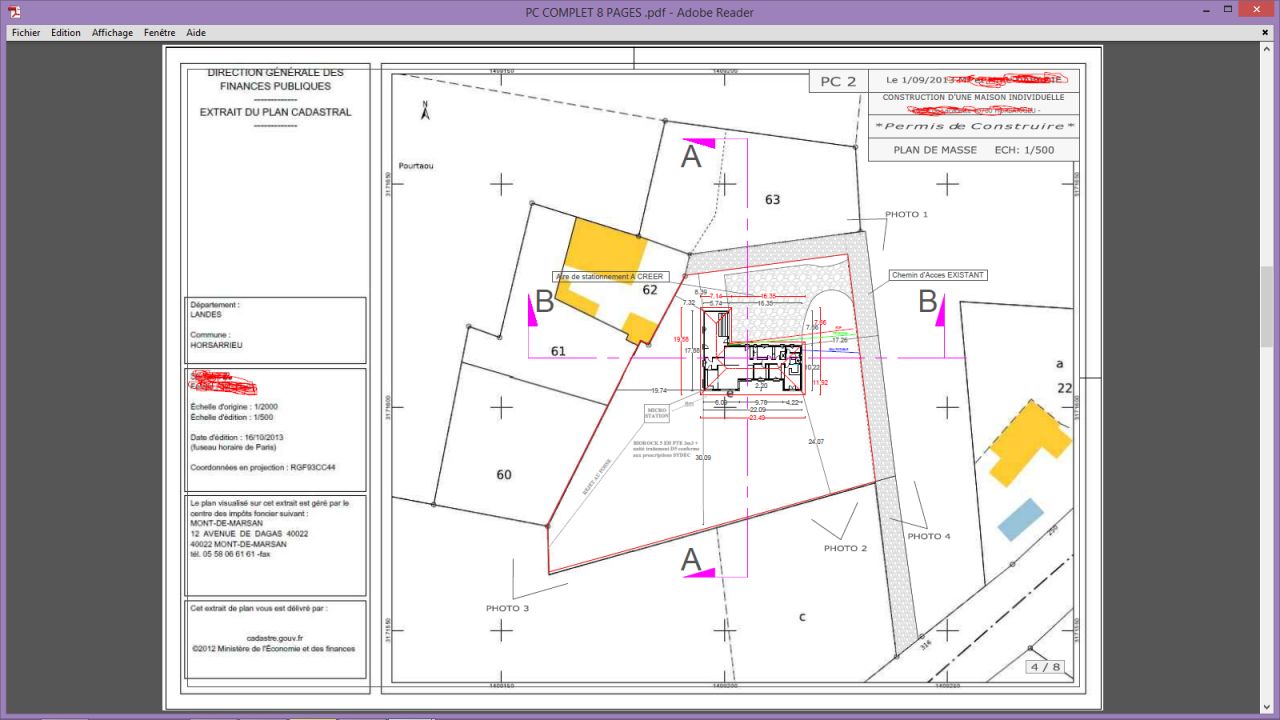The height and width of the screenshot is (720, 1280).
Task: Click "DIRECTION GÉNÉRALE DES FINANCES PUBLIQUES" heading
Action: click(x=275, y=79)
